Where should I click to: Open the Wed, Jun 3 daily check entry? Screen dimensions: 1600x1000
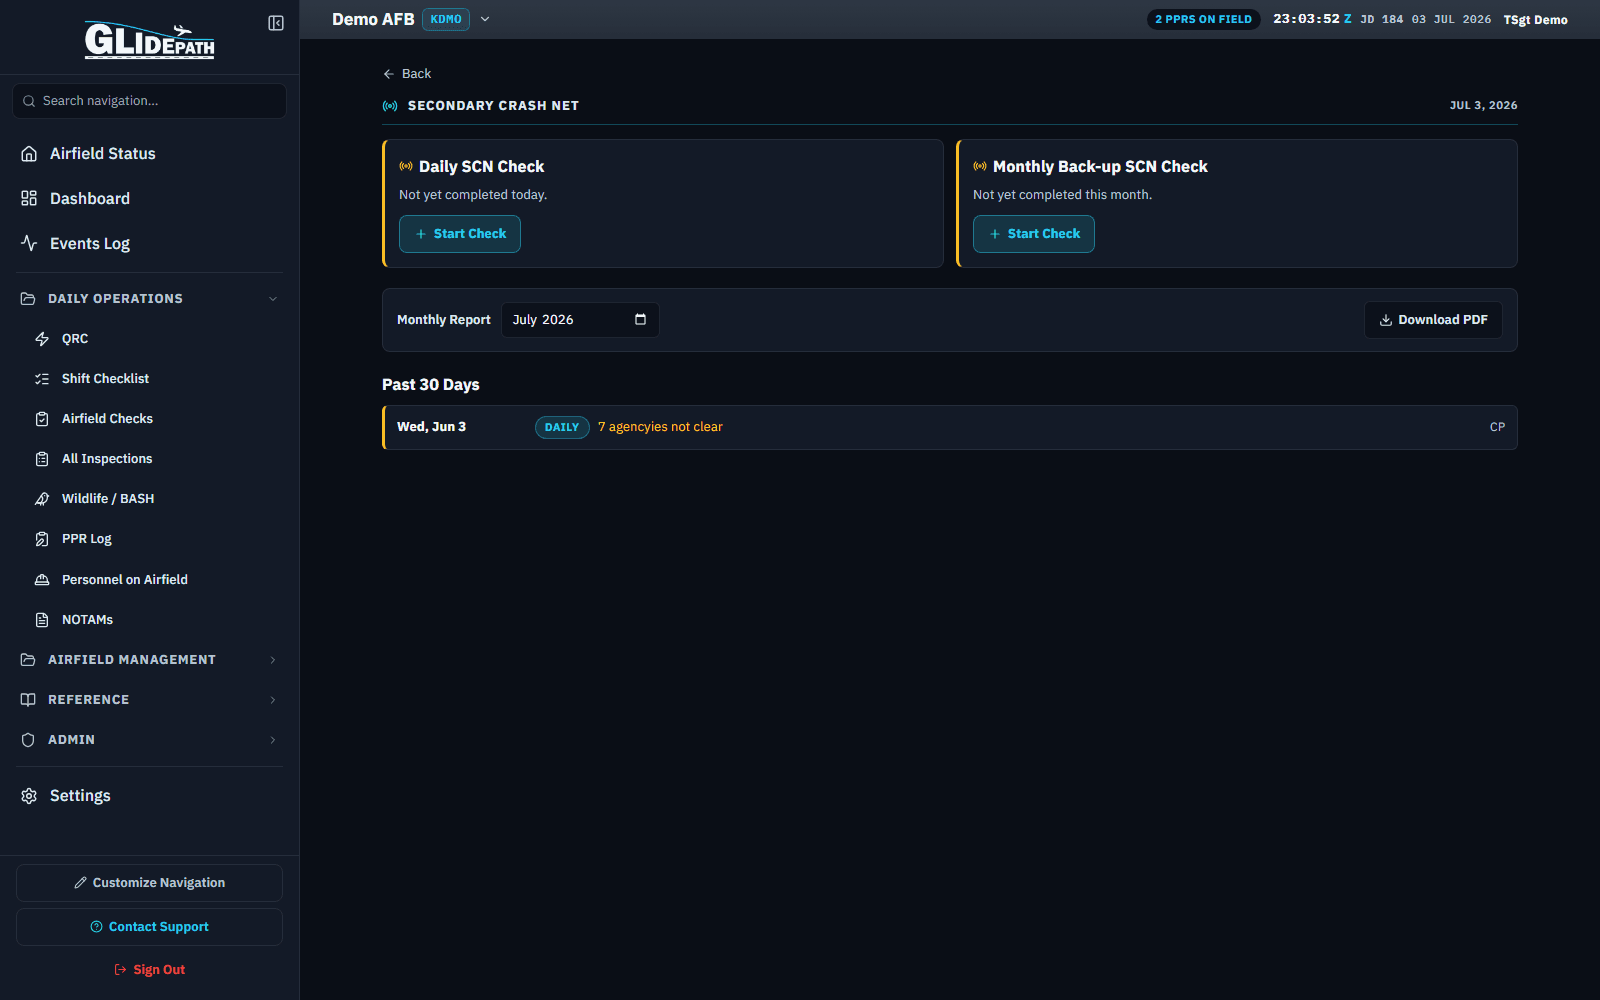pos(950,427)
